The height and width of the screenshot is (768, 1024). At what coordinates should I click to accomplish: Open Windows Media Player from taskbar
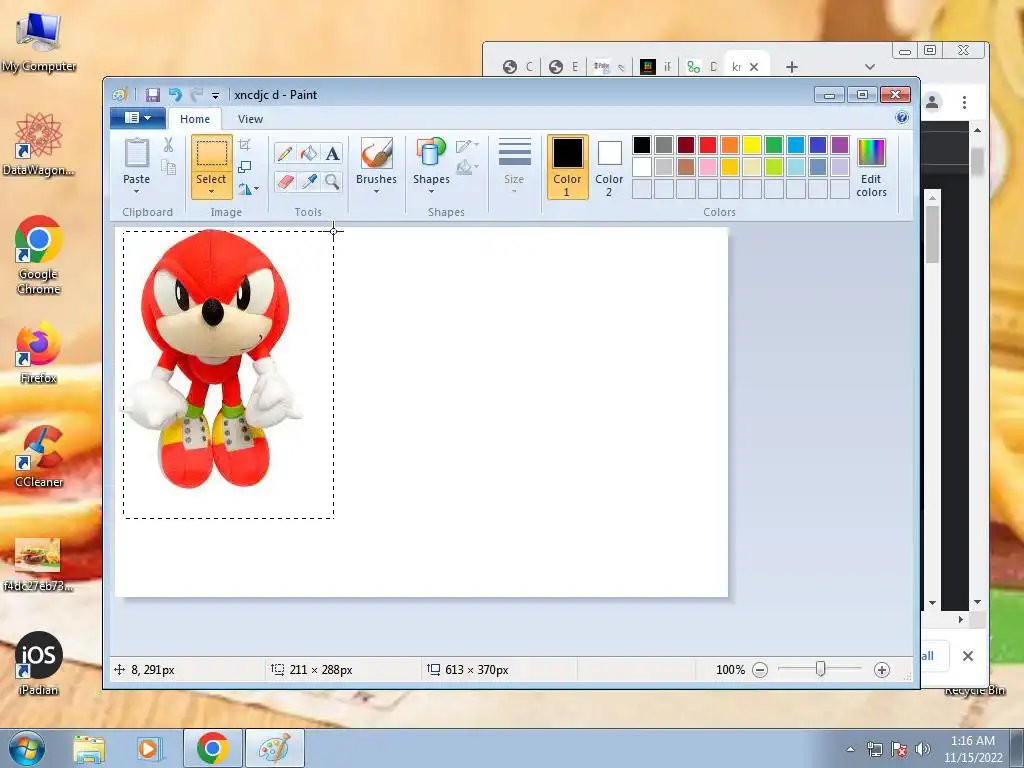tap(148, 749)
